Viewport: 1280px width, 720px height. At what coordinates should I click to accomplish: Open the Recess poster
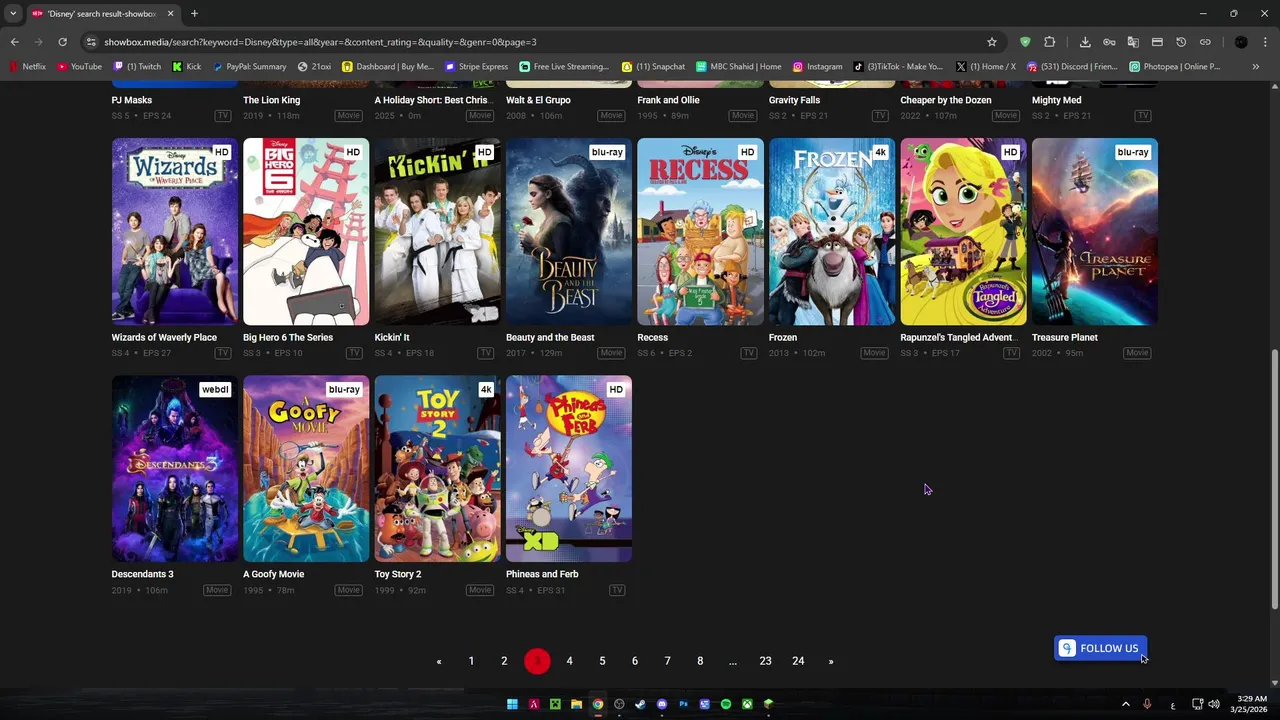(x=700, y=231)
